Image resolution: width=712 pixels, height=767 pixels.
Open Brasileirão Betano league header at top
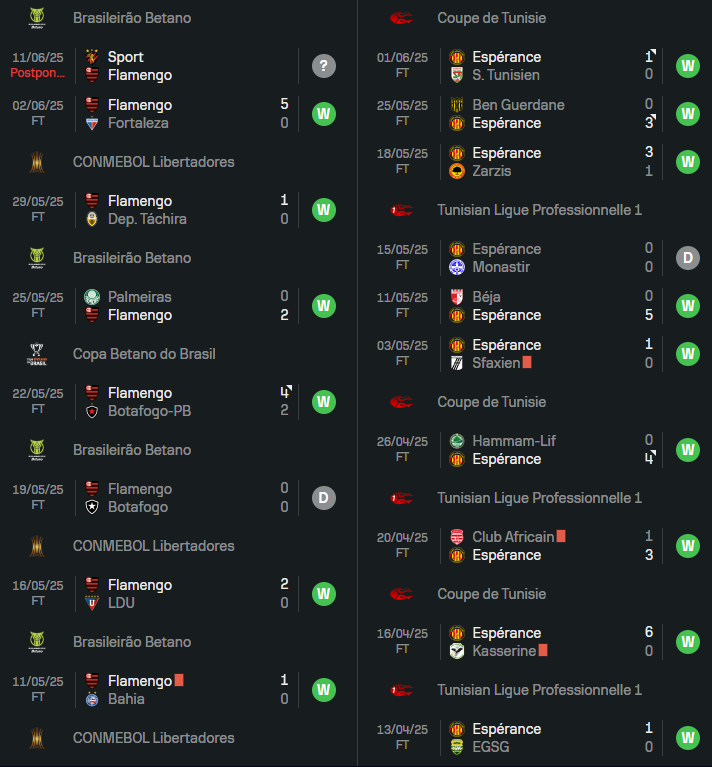tap(132, 18)
